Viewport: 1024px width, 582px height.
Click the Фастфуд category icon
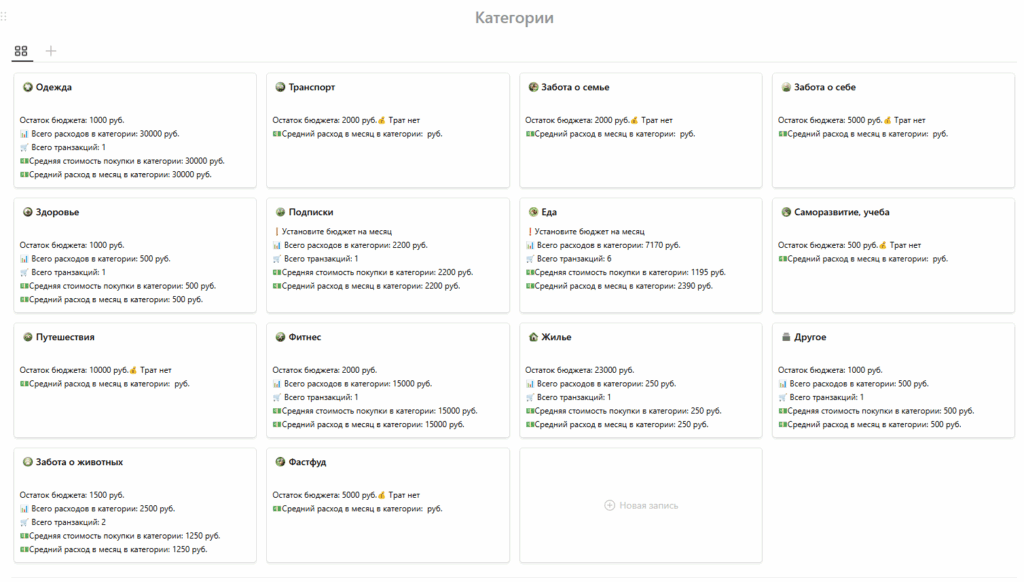[281, 463]
